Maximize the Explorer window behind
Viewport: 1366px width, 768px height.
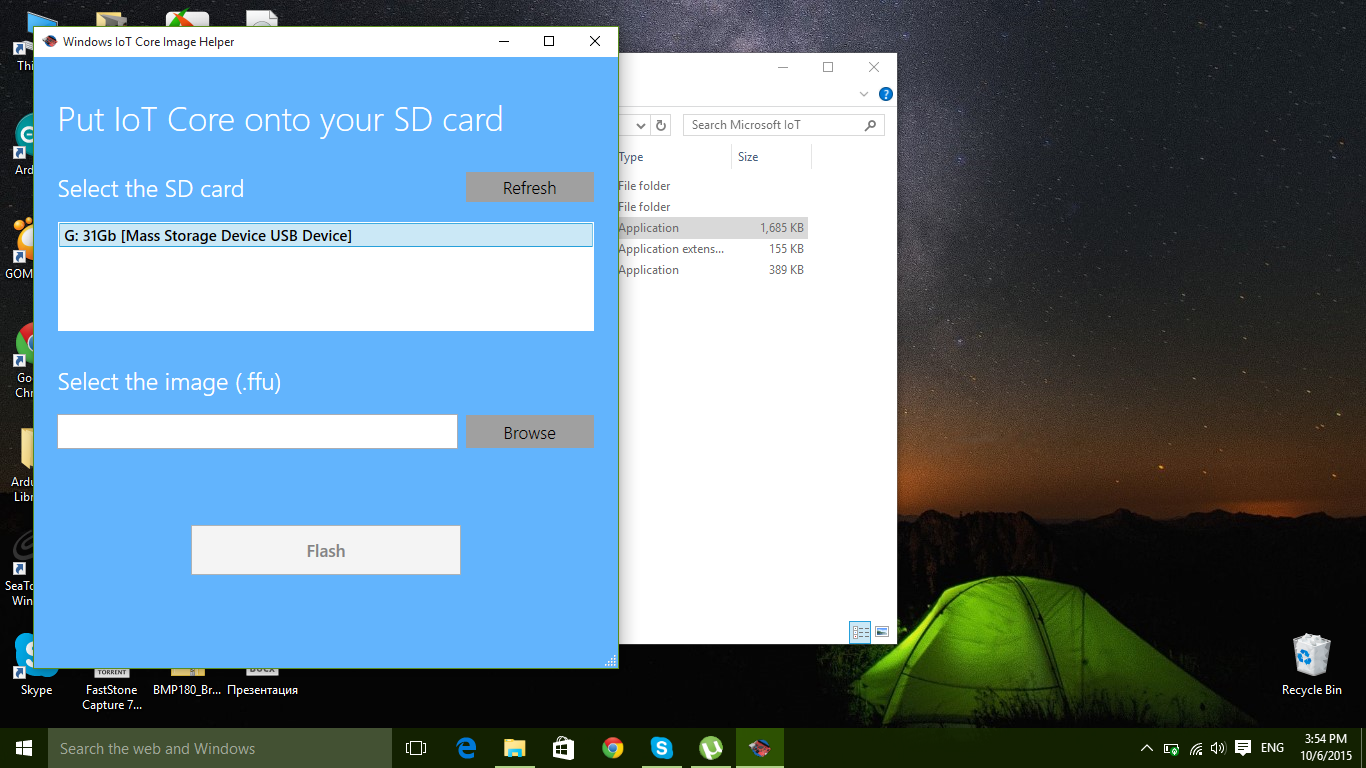tap(828, 67)
